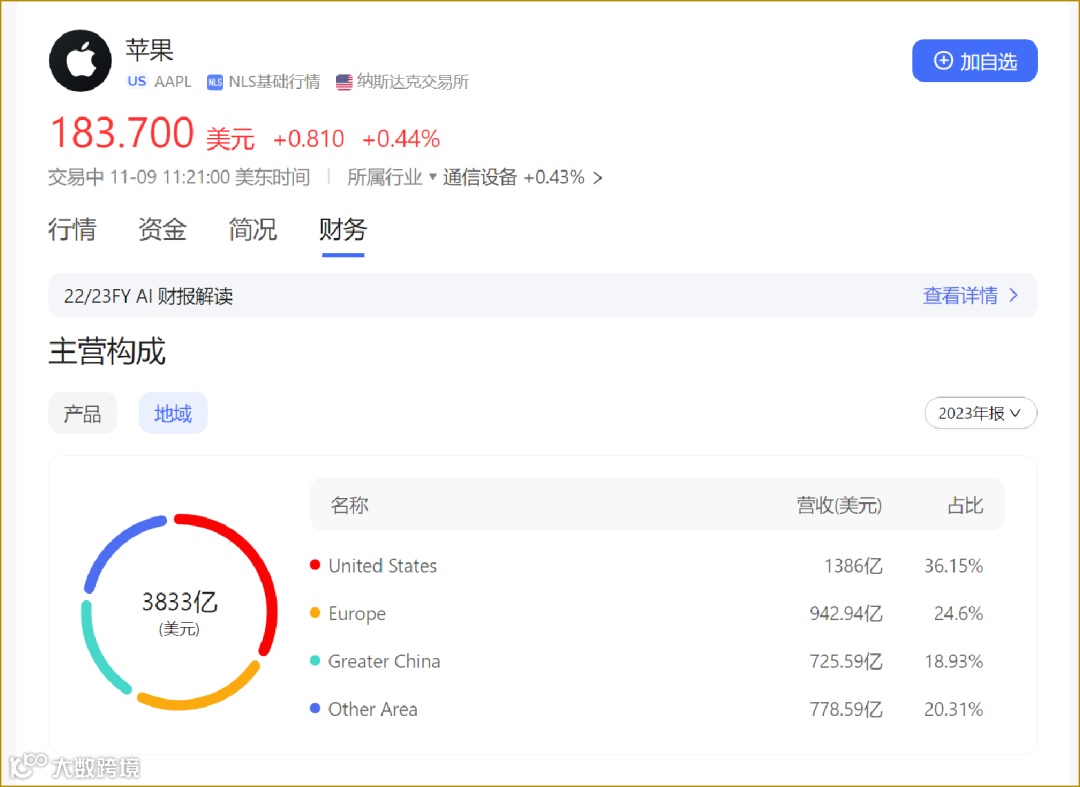This screenshot has width=1080, height=787.
Task: Click the blue segment of donut chart
Action: pyautogui.click(x=114, y=546)
